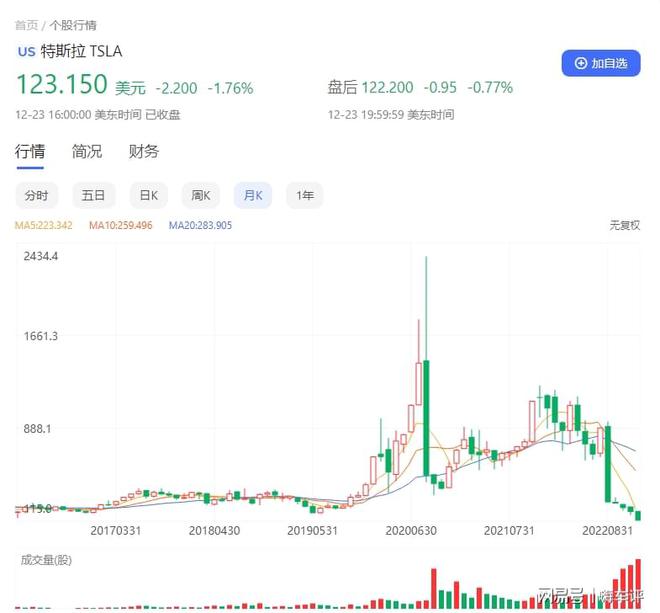Select the 月K chart period
Viewport: 660px width, 613px height.
coord(253,195)
